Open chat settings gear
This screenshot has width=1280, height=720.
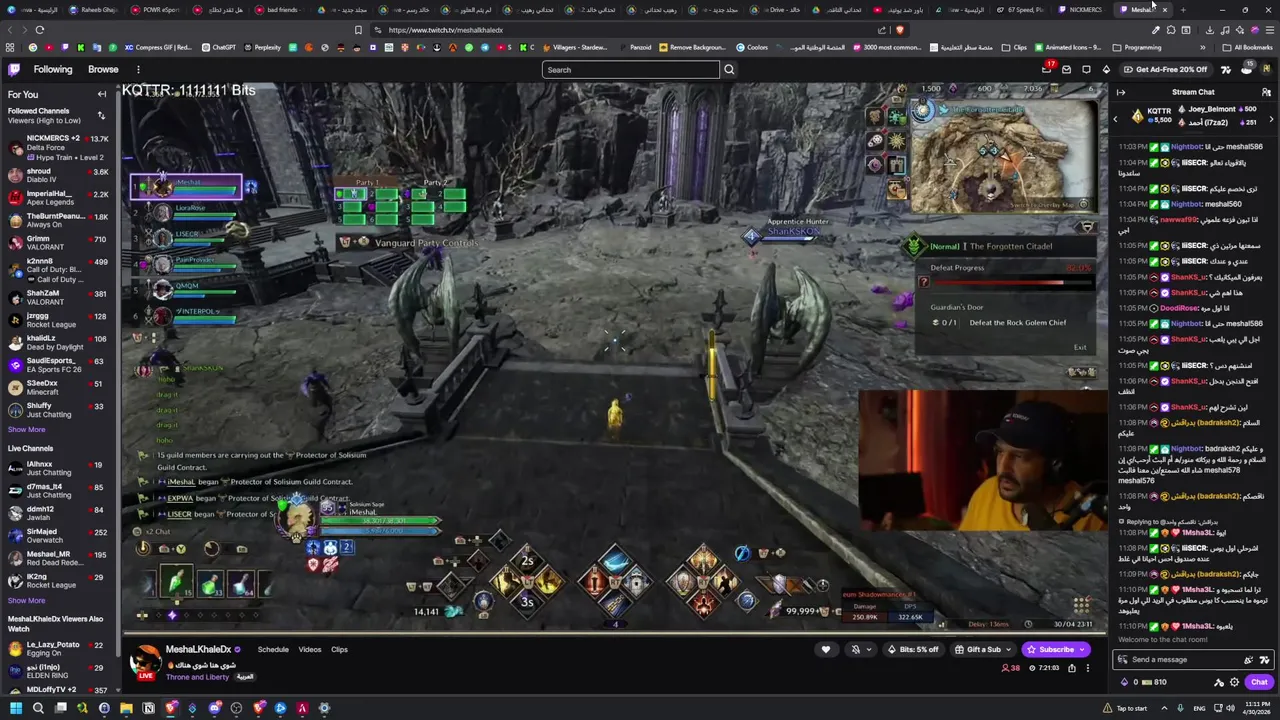click(1234, 682)
